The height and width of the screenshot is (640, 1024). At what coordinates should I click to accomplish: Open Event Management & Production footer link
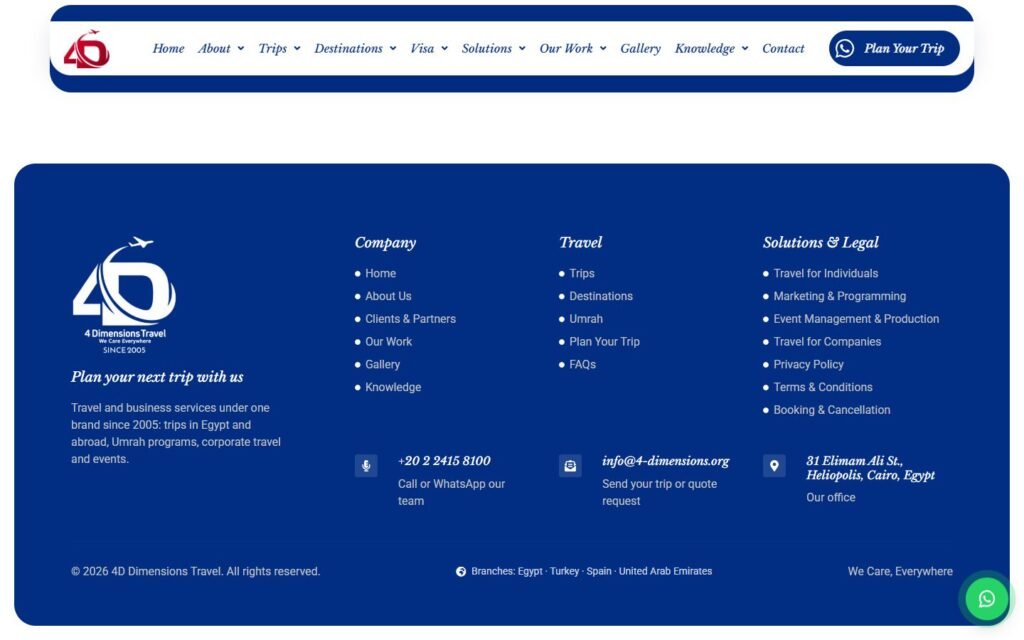856,319
